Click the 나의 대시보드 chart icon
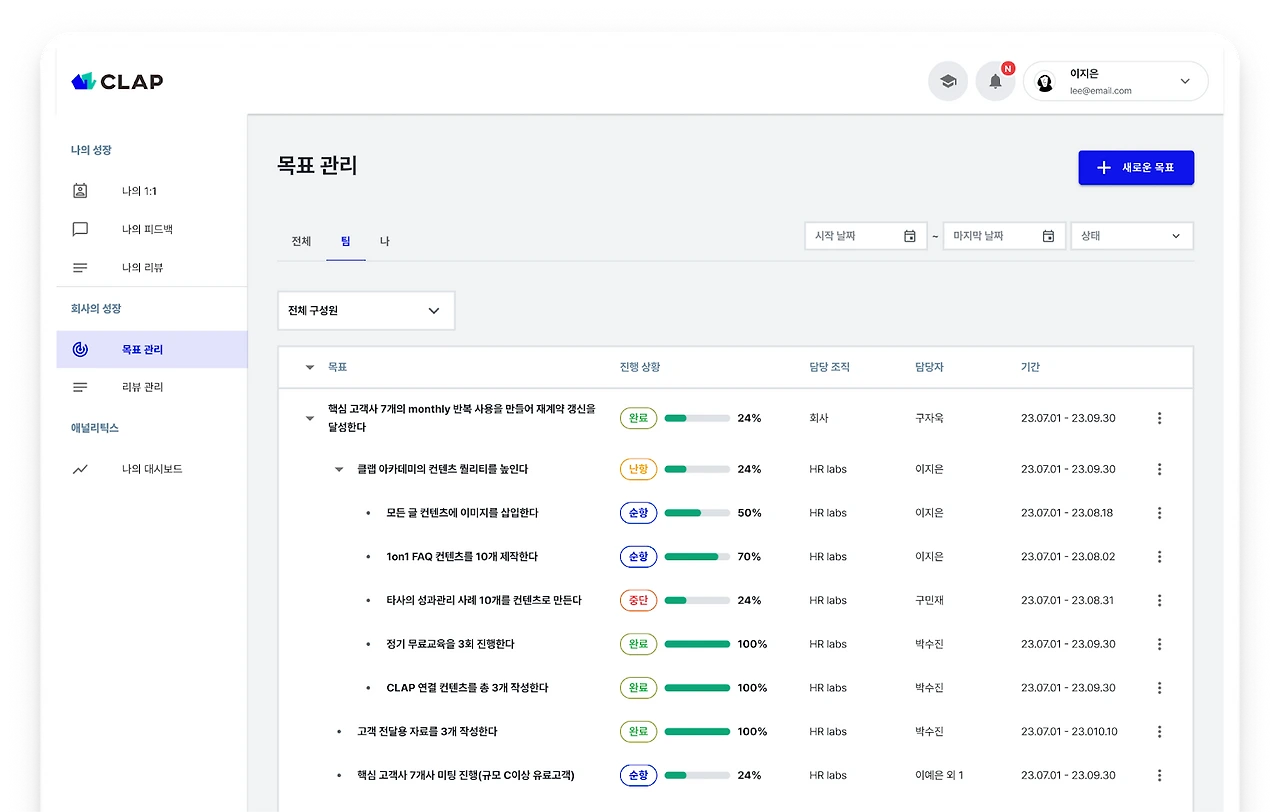 pyautogui.click(x=80, y=469)
